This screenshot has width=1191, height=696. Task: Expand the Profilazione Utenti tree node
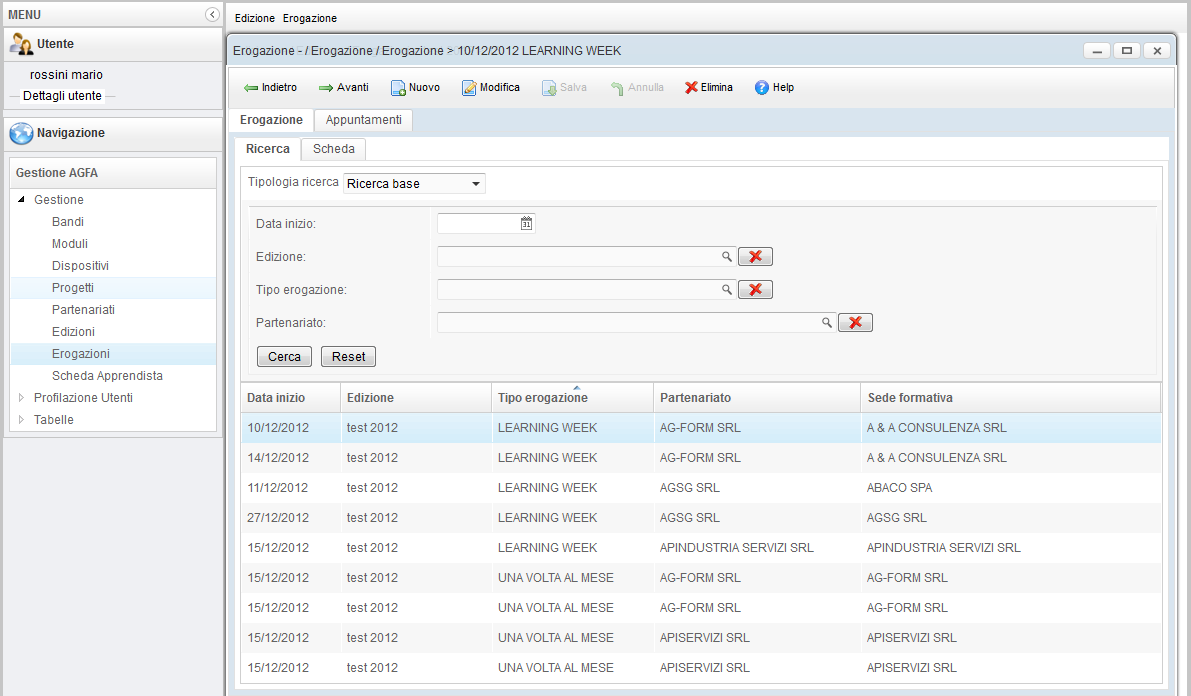[22, 398]
